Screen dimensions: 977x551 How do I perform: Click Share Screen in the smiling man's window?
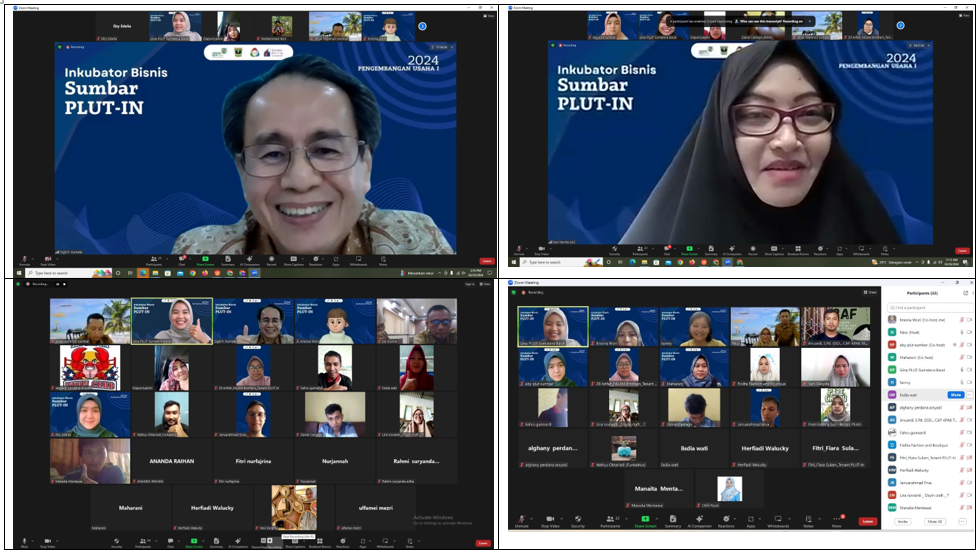tap(205, 261)
